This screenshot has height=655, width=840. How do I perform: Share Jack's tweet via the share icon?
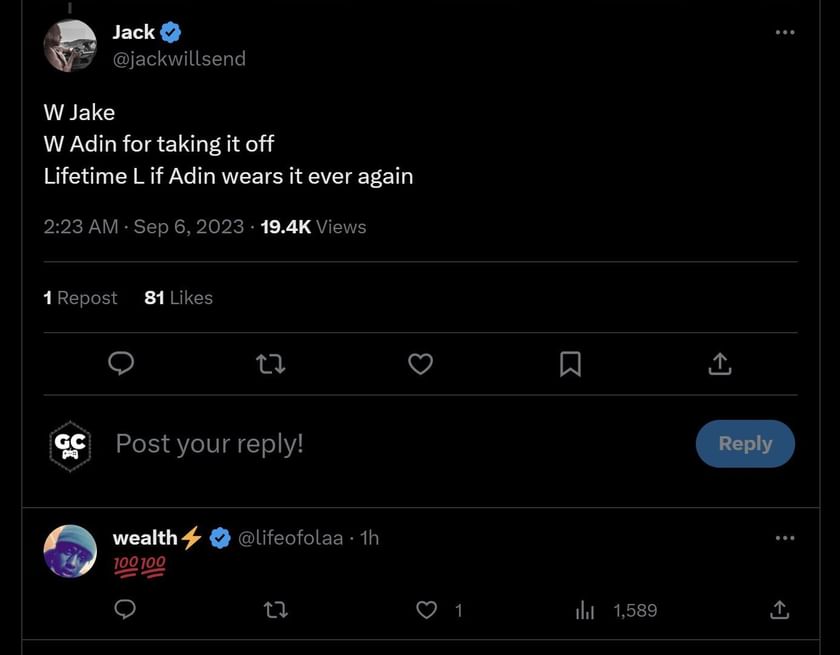[720, 365]
